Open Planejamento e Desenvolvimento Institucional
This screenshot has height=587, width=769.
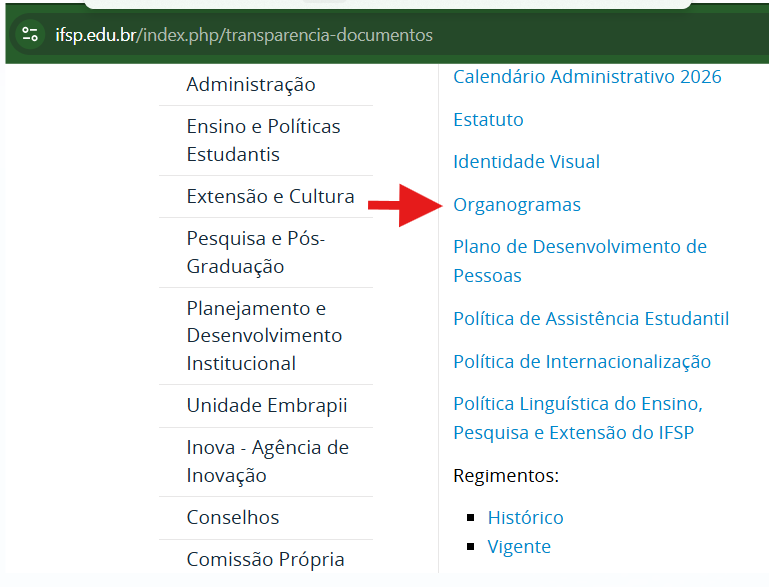pyautogui.click(x=264, y=336)
